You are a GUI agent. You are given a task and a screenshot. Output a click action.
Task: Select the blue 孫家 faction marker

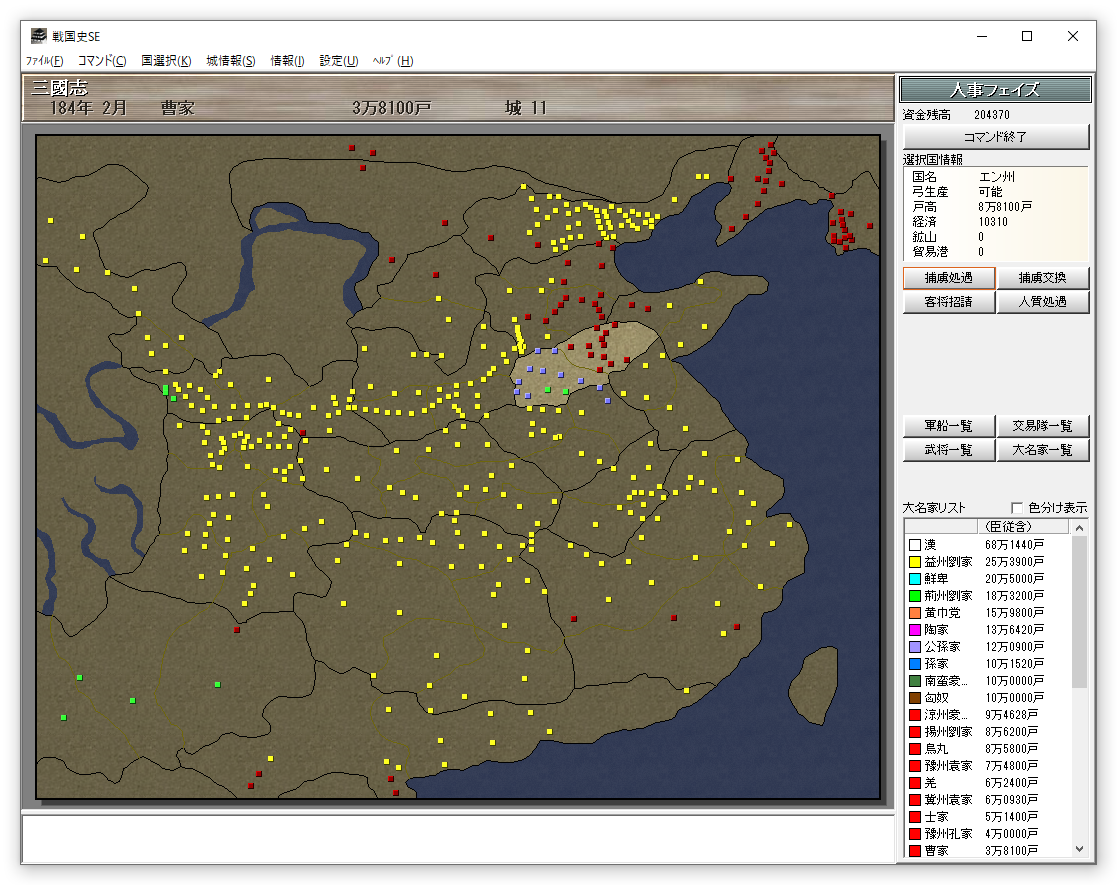914,664
